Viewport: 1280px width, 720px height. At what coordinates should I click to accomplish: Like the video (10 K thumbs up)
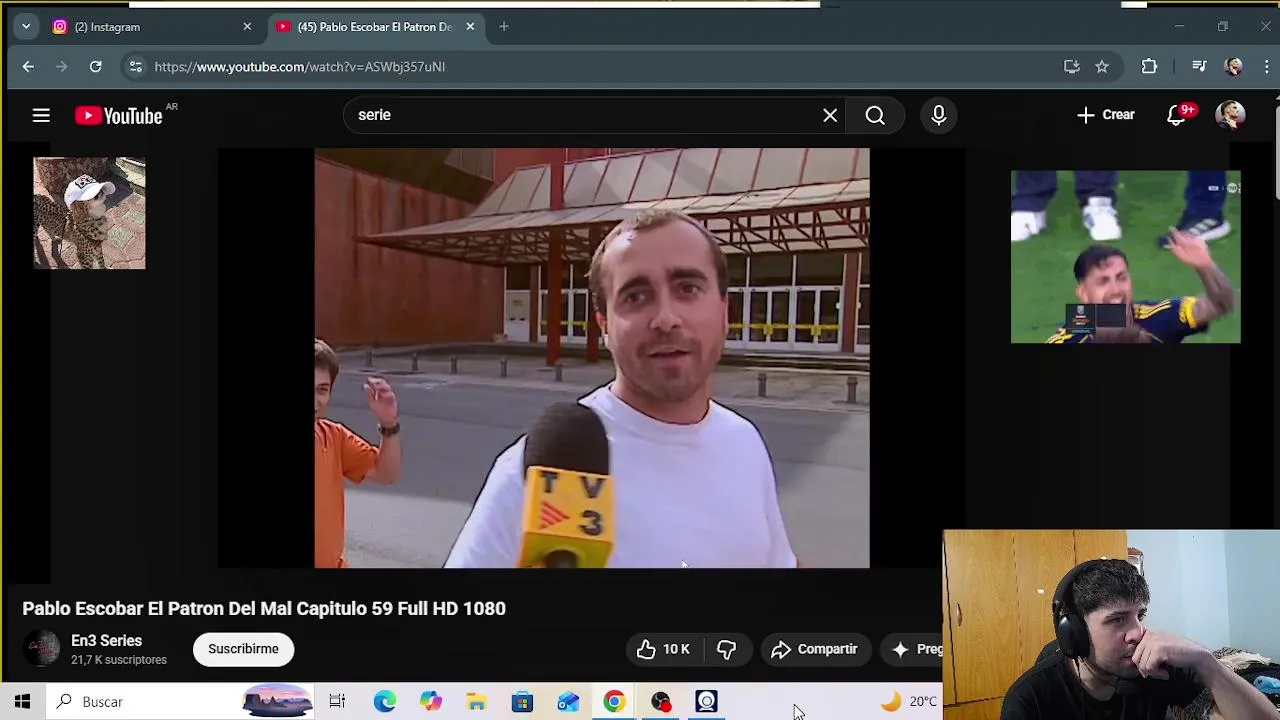(x=663, y=649)
